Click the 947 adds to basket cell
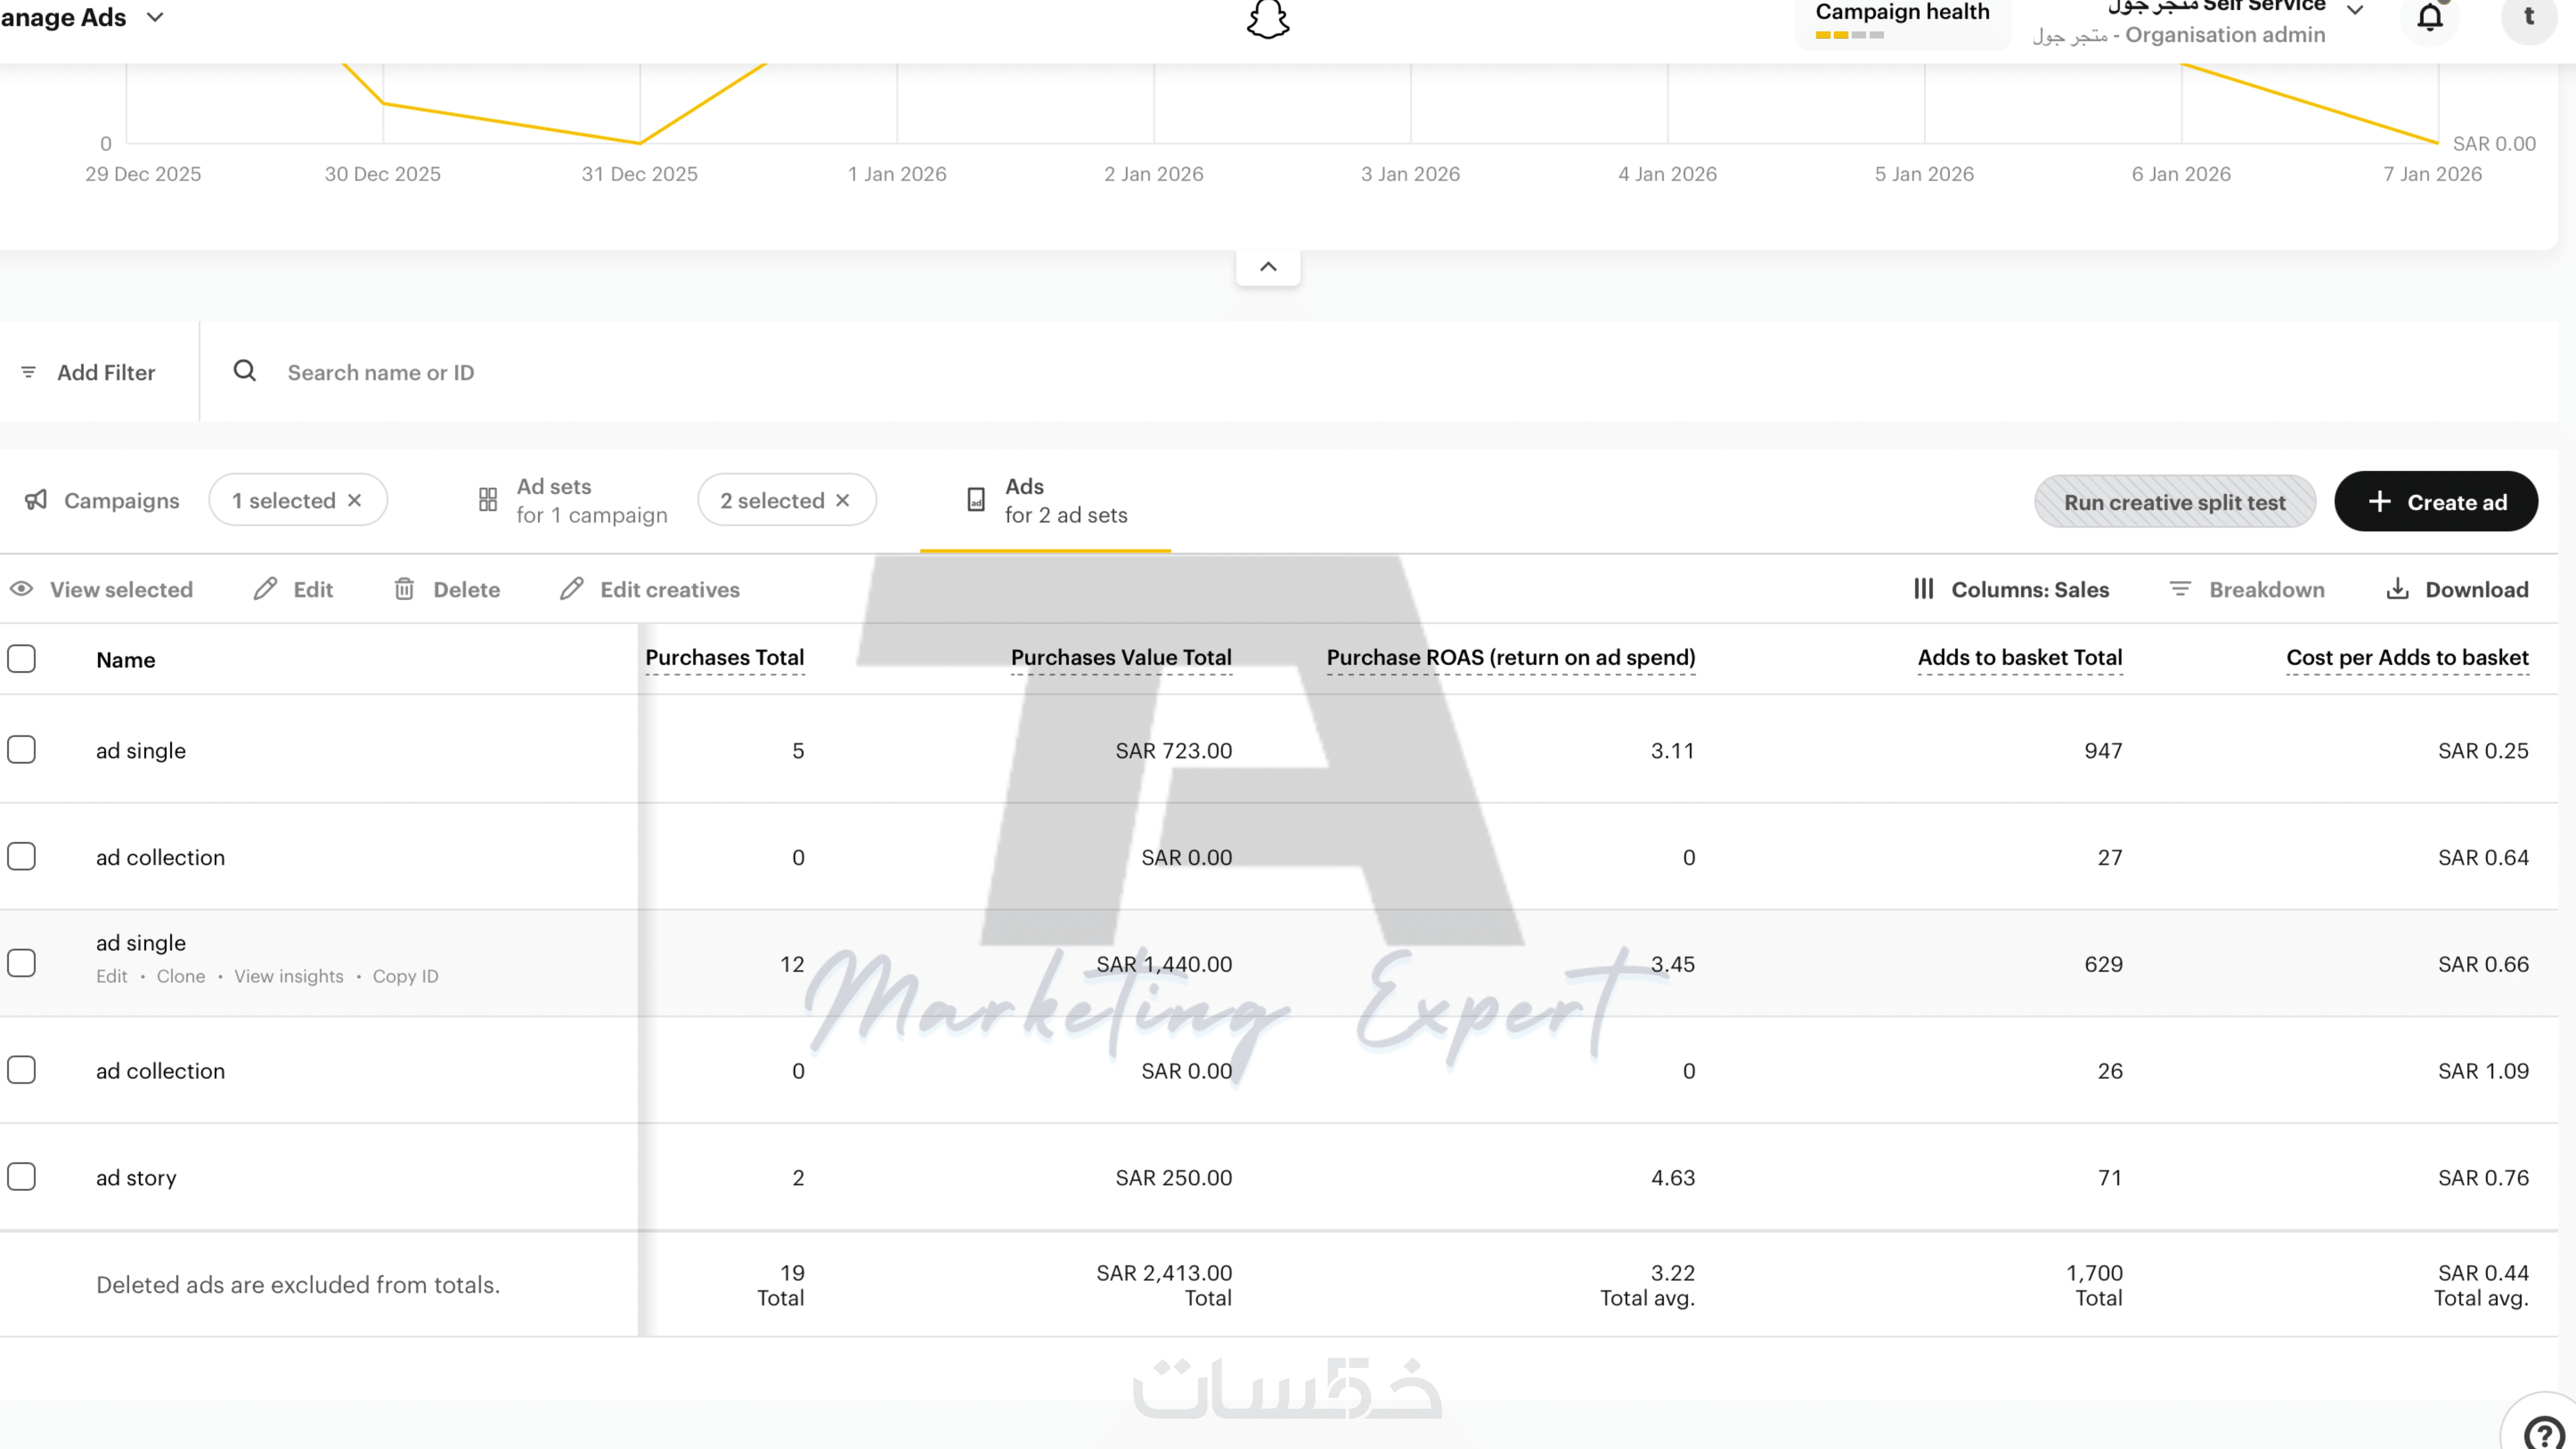Viewport: 2576px width, 1449px height. [2103, 751]
